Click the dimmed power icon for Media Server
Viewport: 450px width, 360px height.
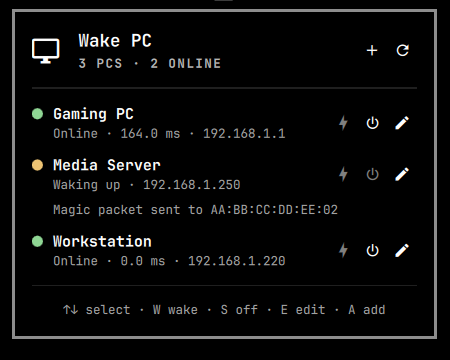[372, 174]
